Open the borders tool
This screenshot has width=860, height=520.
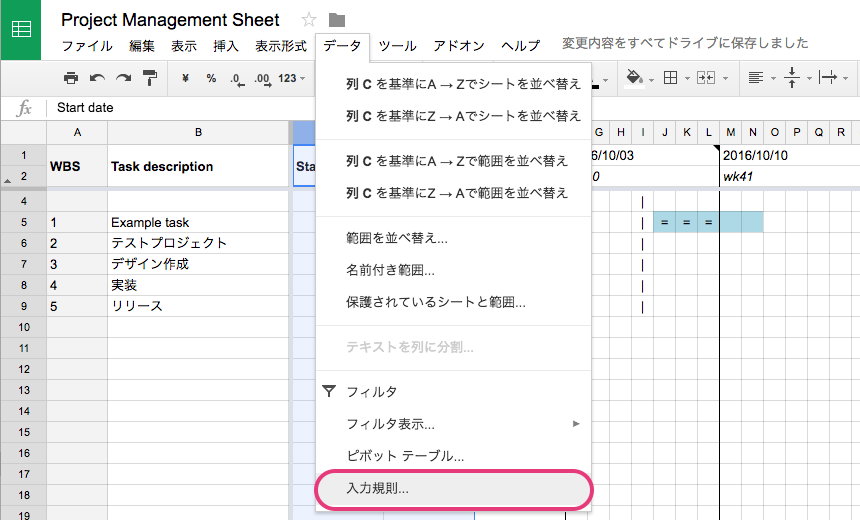670,78
